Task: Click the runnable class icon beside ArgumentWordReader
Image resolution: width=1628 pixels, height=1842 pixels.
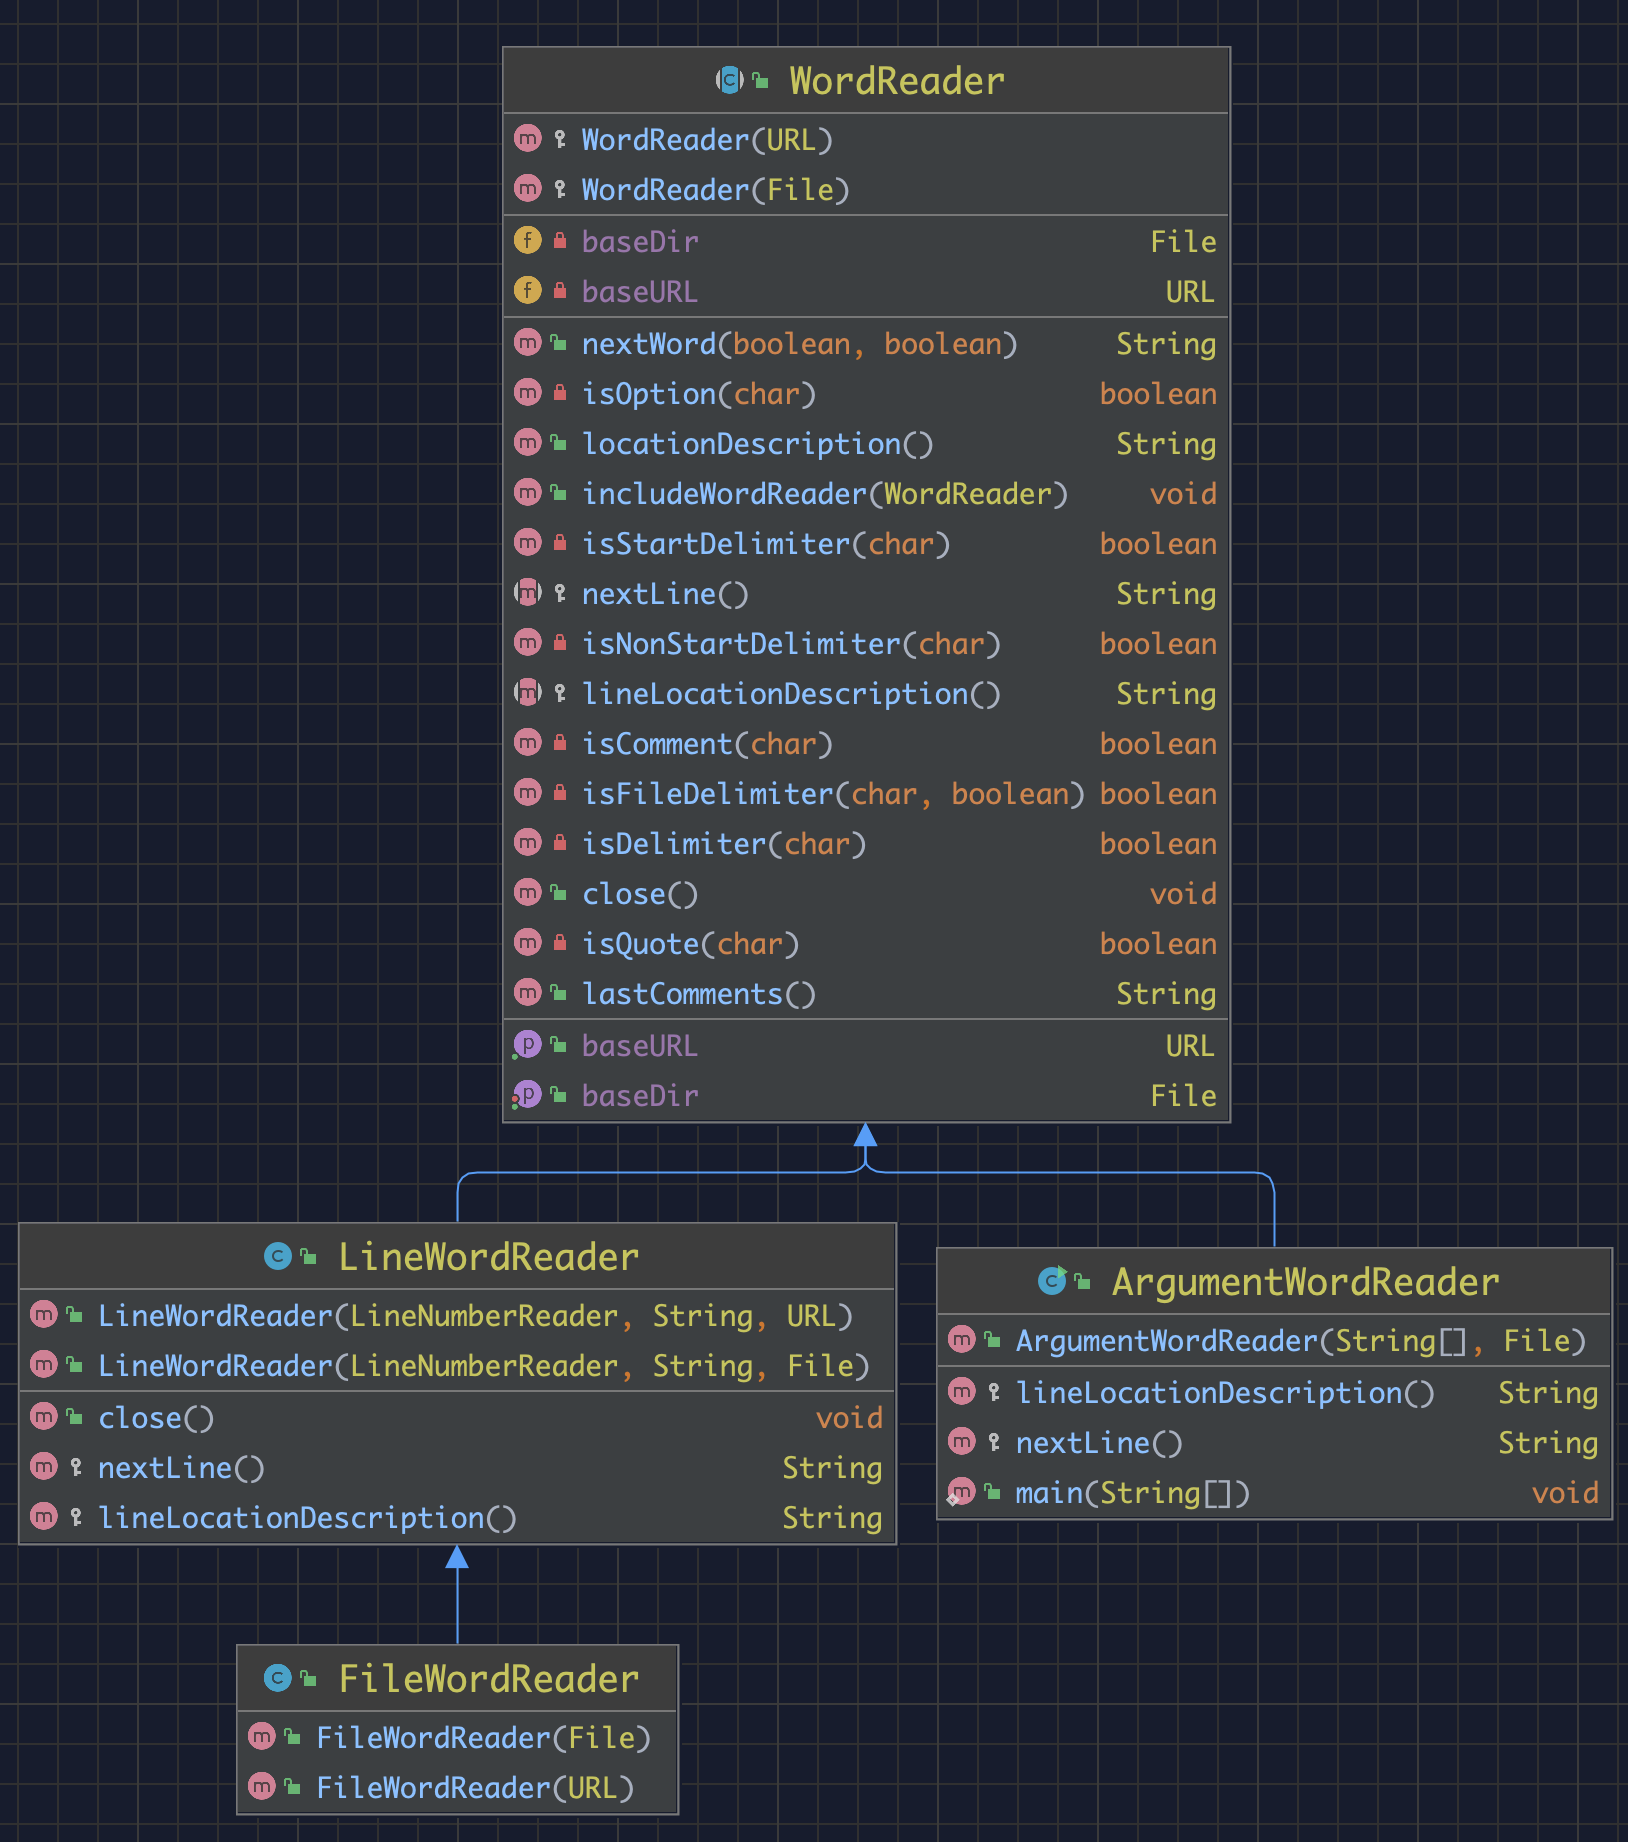Action: (1052, 1281)
